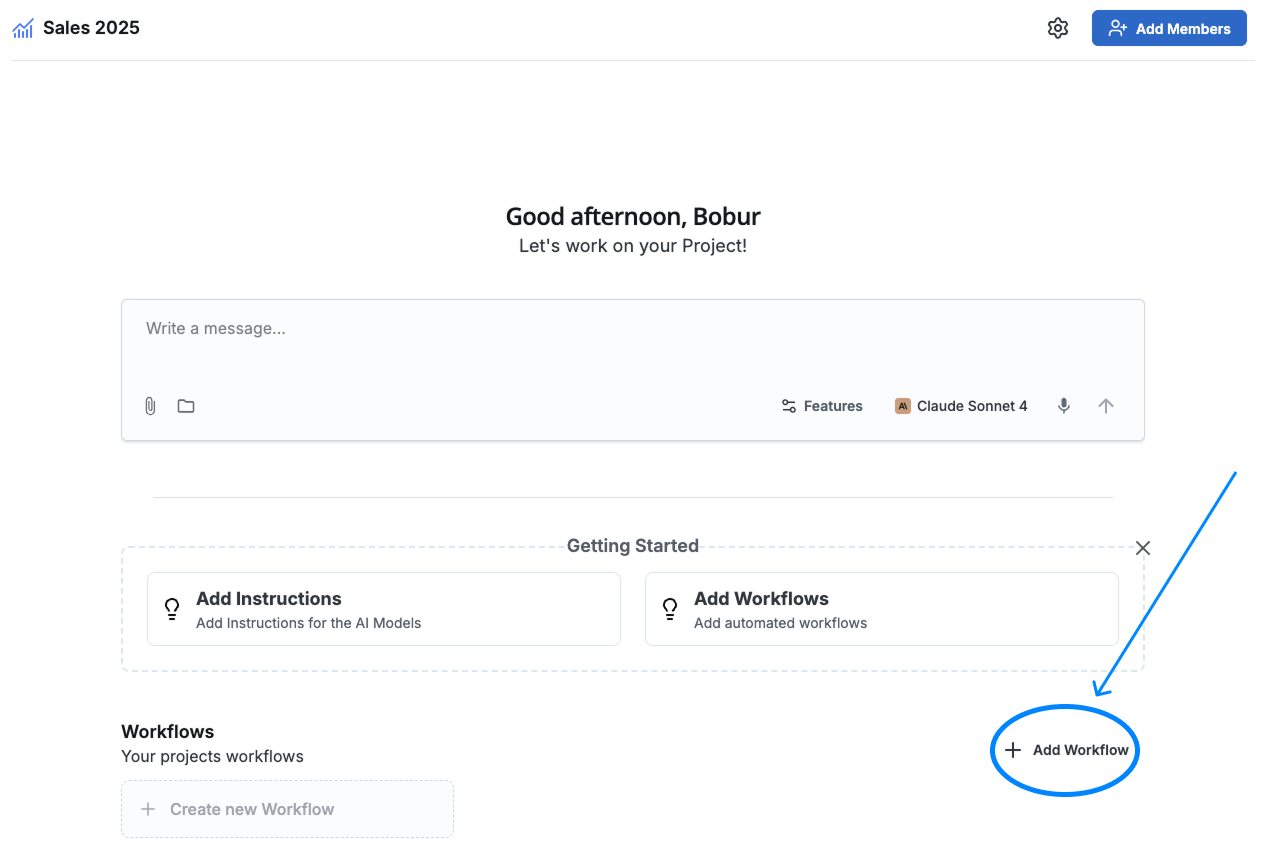Viewport: 1271px width, 860px height.
Task: Send the message with the up arrow icon
Action: [1106, 406]
